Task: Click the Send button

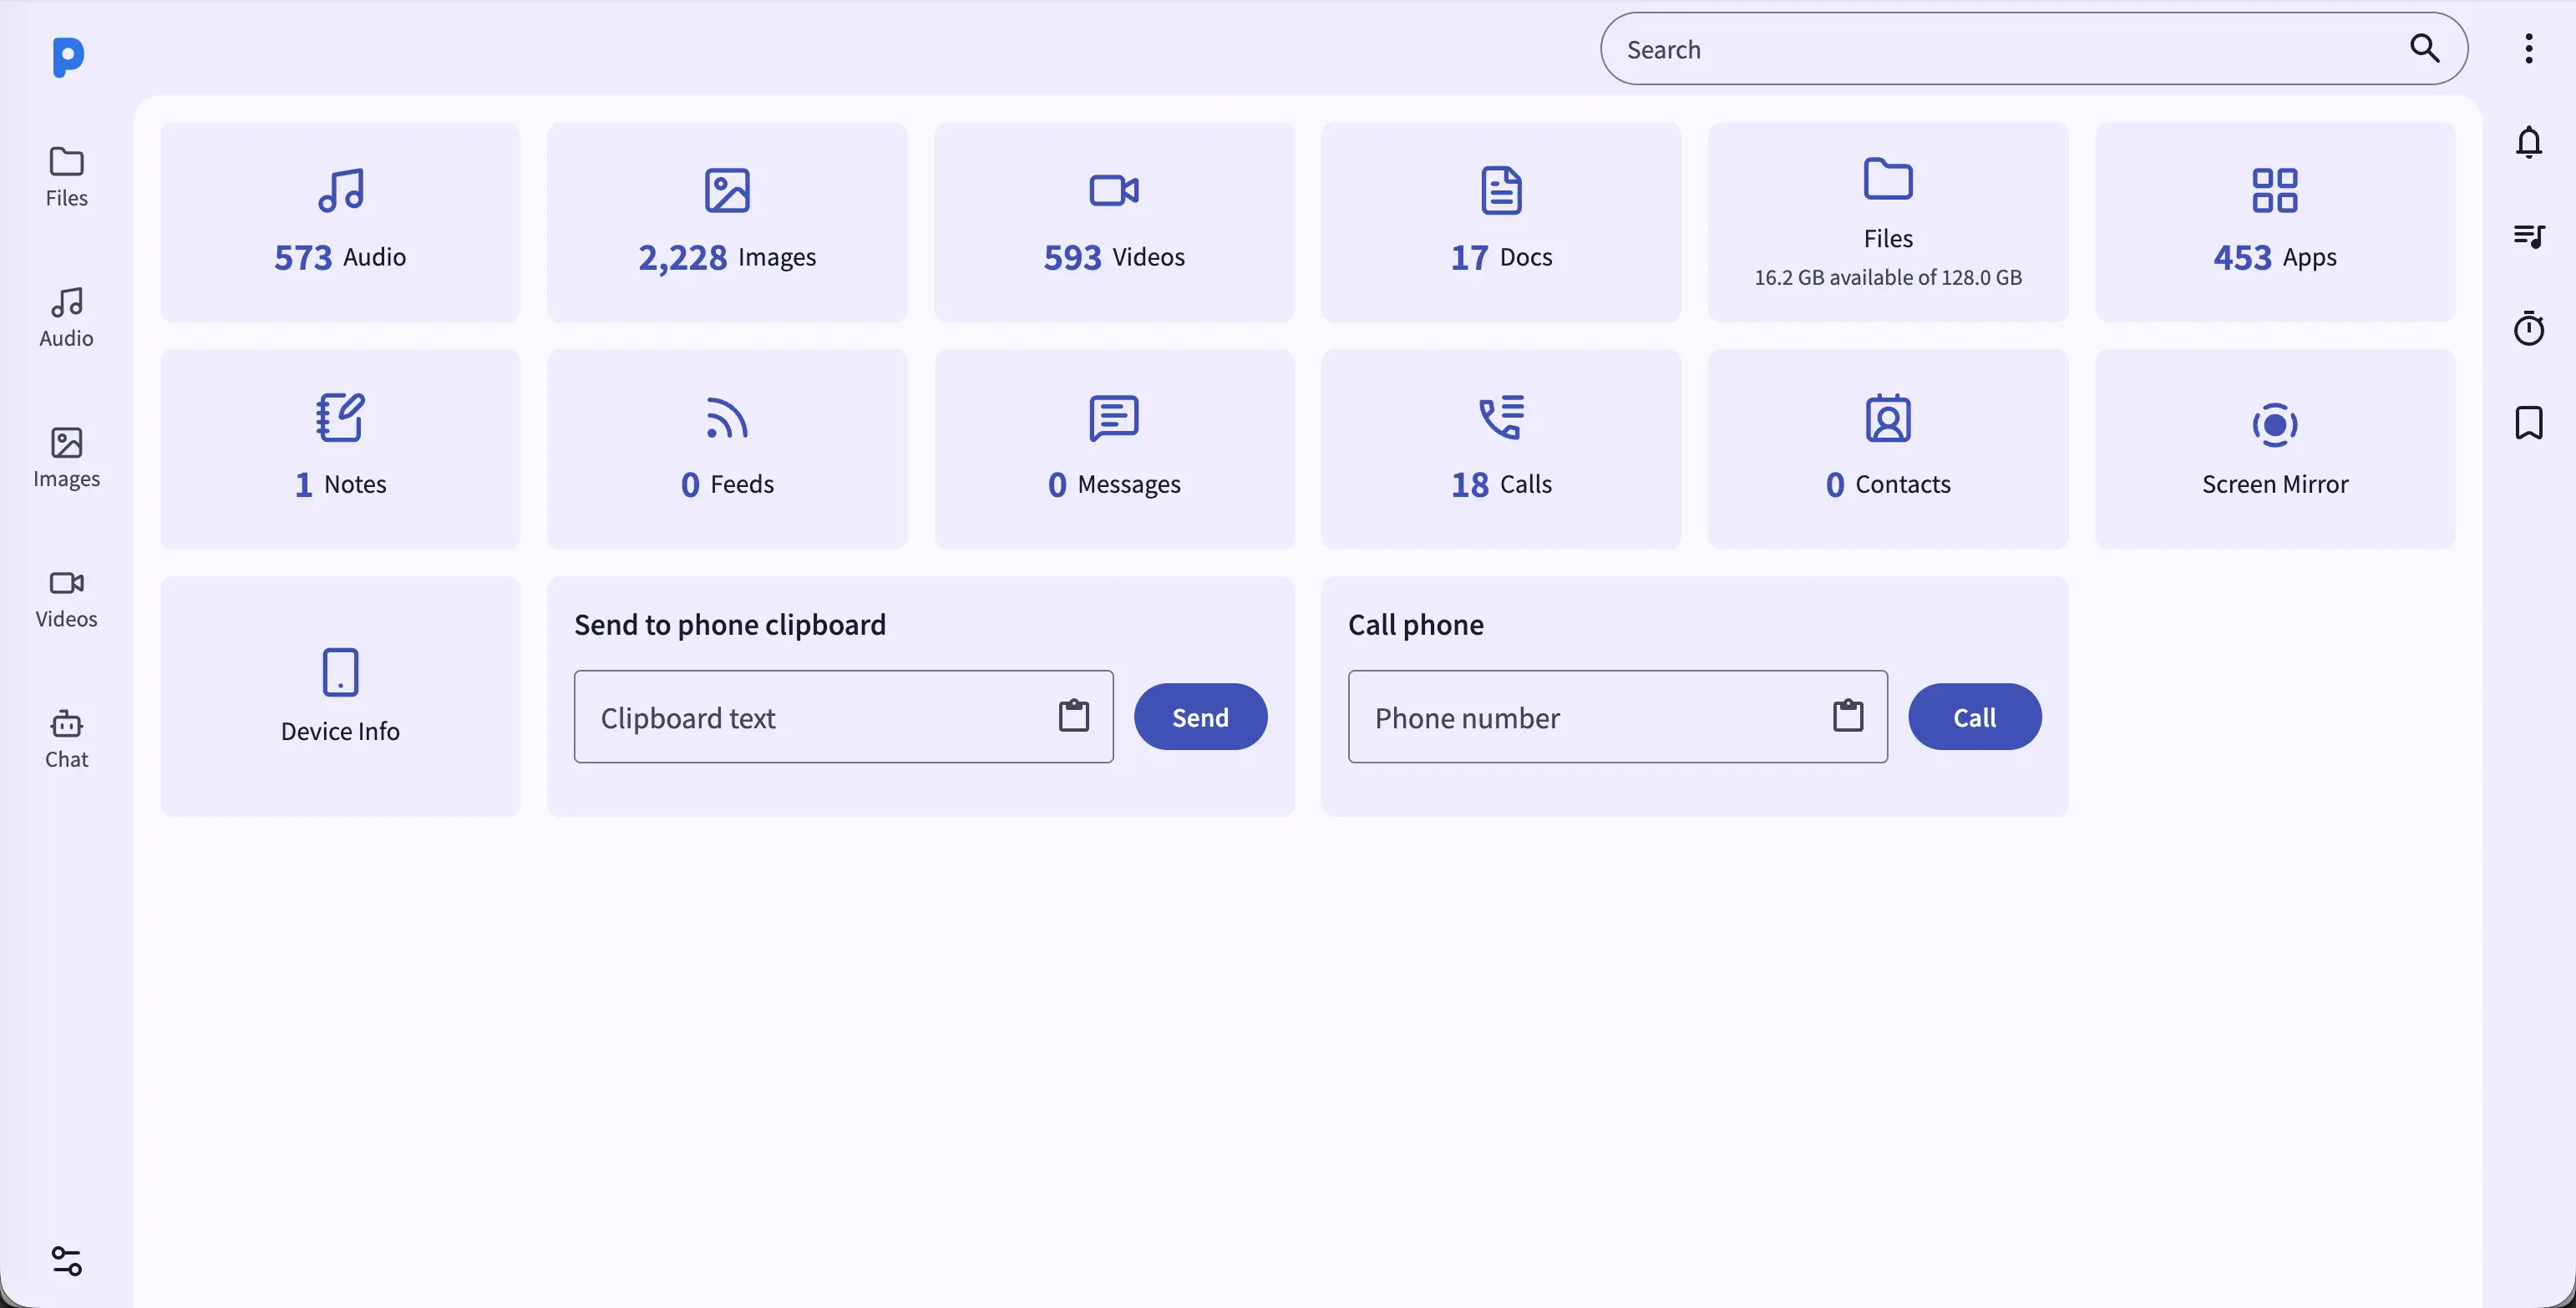Action: [x=1200, y=717]
